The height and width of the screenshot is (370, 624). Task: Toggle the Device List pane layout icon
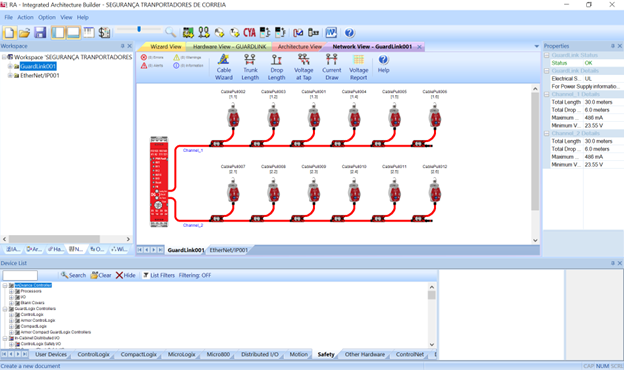[x=73, y=33]
